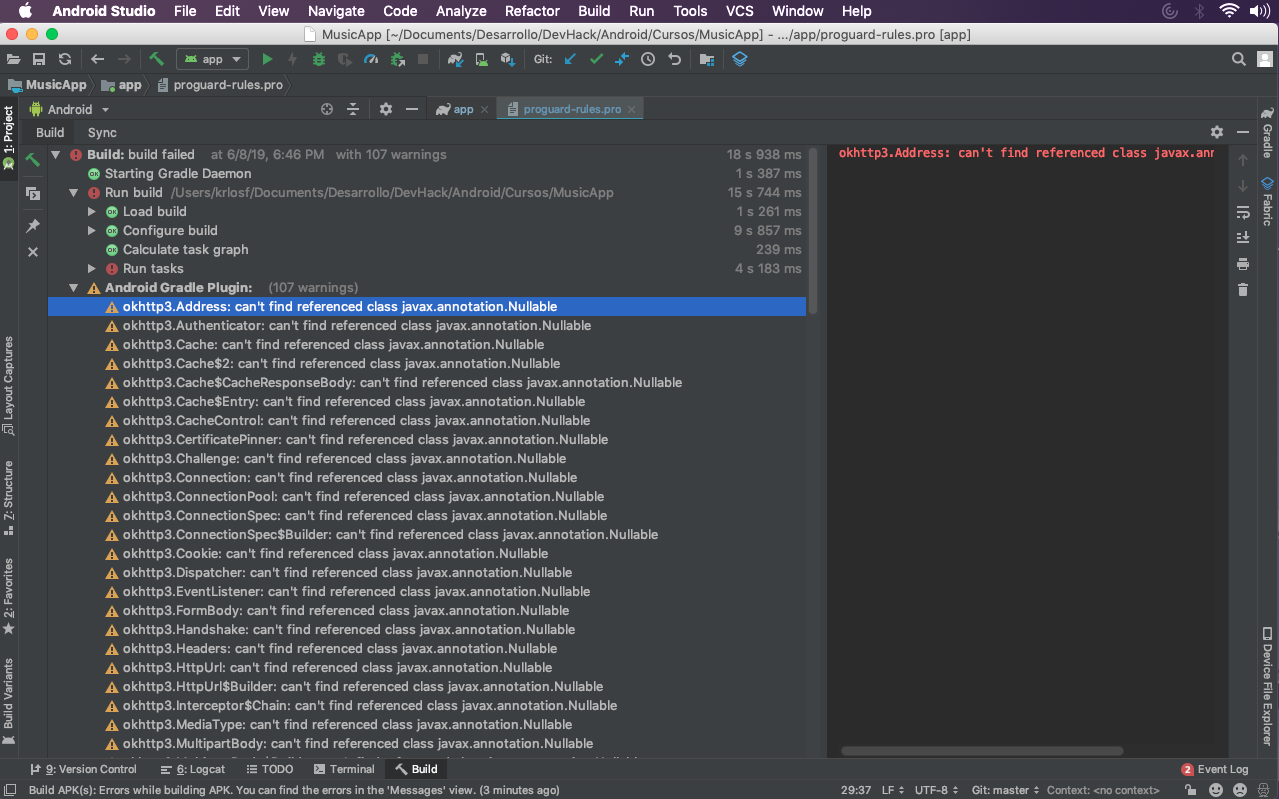Screen dimensions: 1279x799
Task: Select okhttp3.CertificatePinner warning row
Action: [x=427, y=440]
